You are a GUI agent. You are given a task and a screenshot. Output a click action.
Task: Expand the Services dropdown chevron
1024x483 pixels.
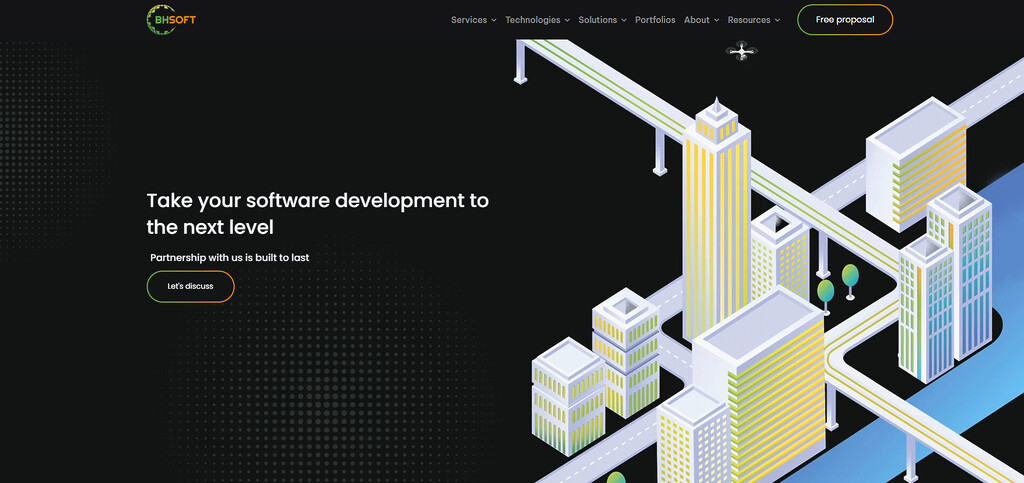[x=494, y=20]
